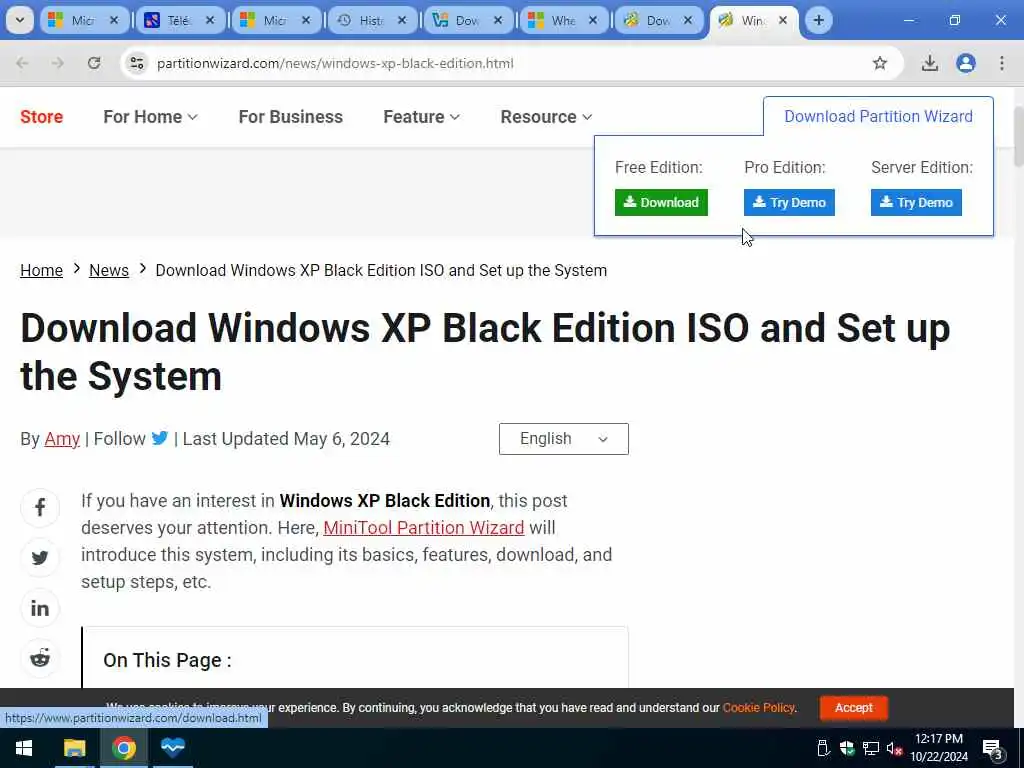Open the Store menu item
The height and width of the screenshot is (768, 1024).
pyautogui.click(x=41, y=116)
